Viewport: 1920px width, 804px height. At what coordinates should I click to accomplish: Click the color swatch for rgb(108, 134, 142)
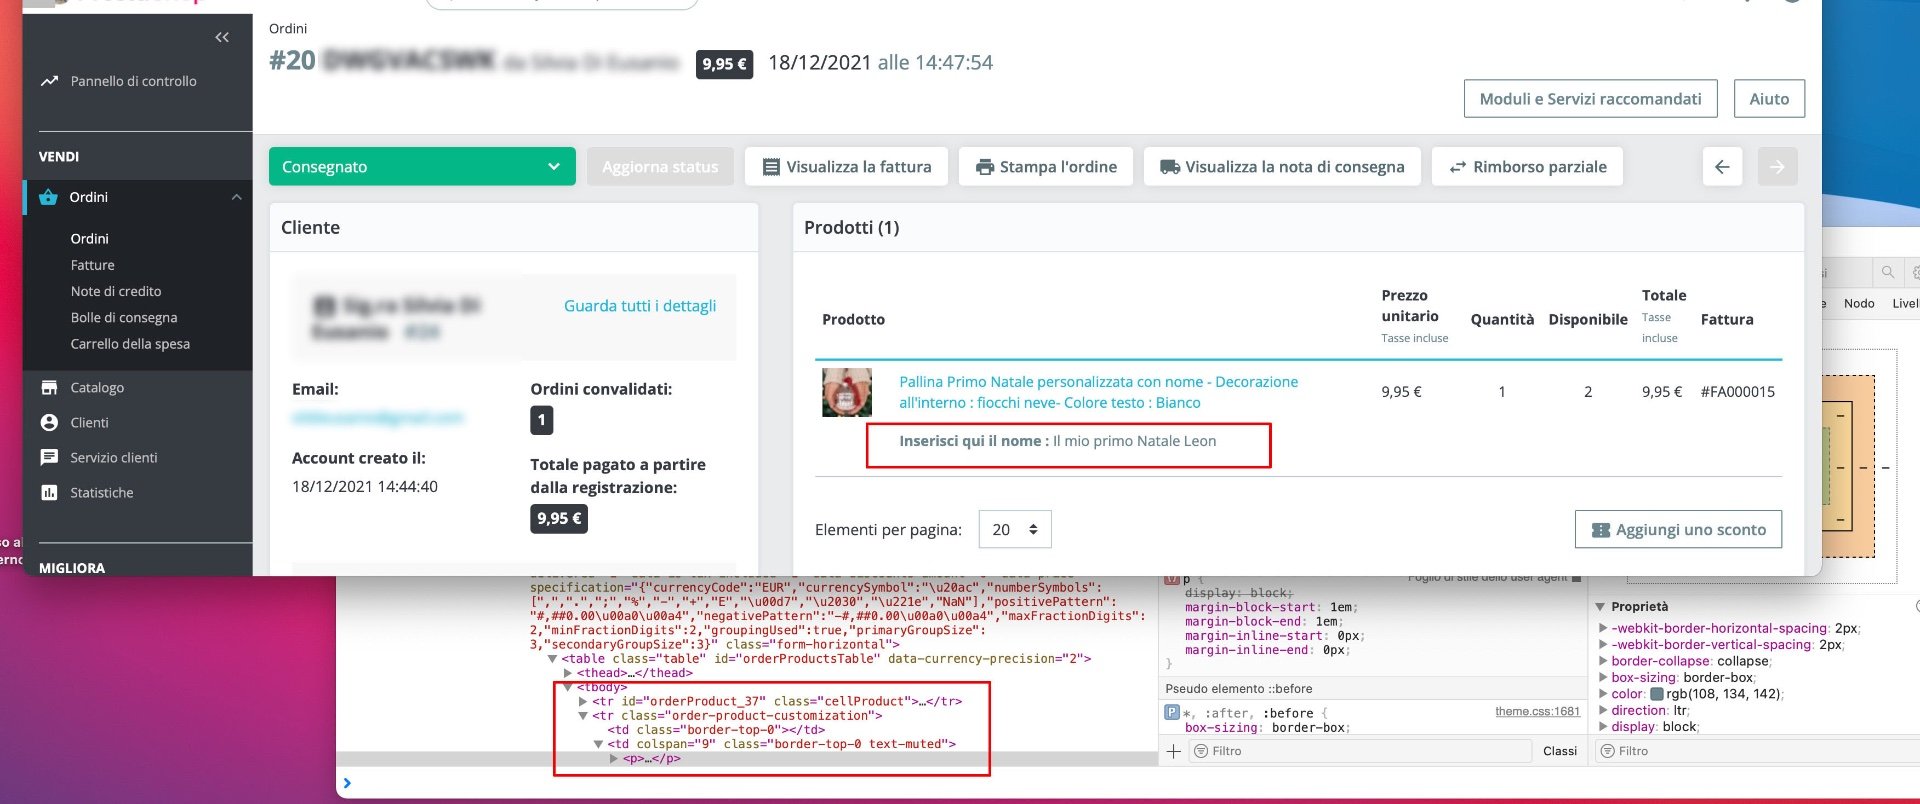pos(1656,694)
